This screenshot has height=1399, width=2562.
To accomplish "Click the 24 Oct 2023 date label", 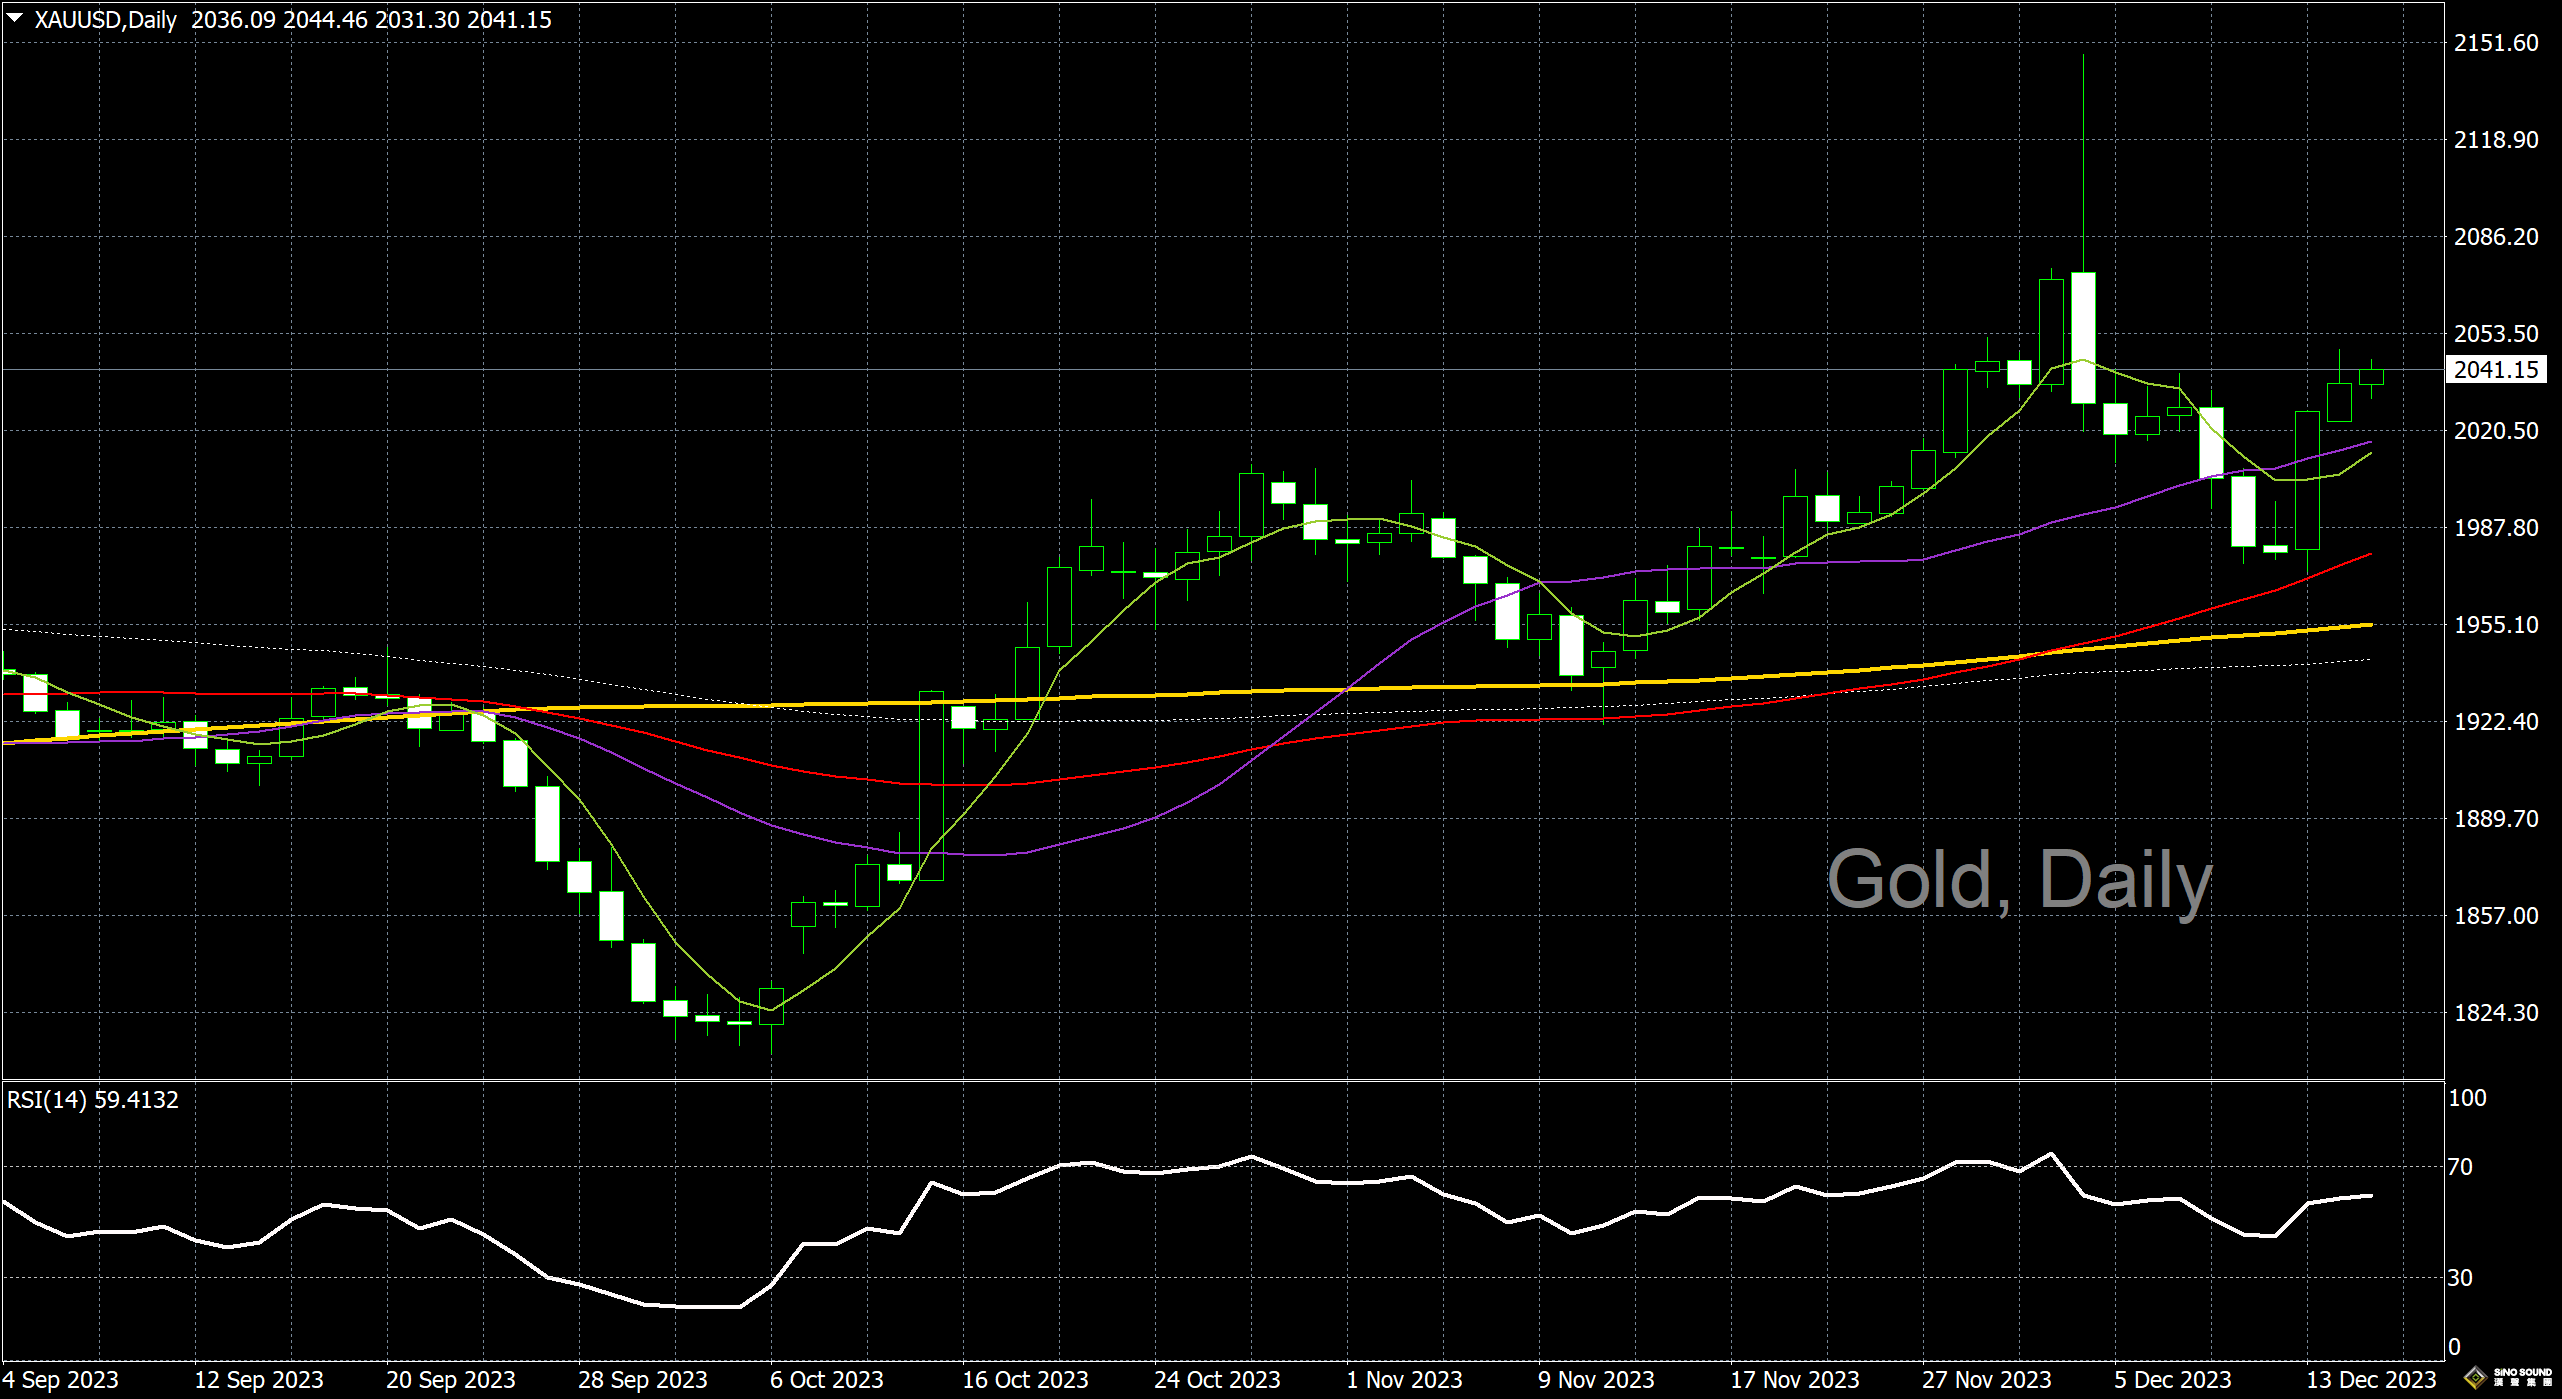I will tap(1217, 1380).
